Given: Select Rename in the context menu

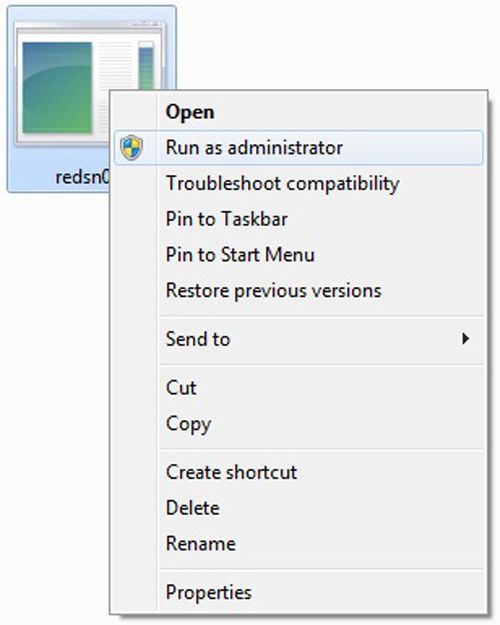Looking at the screenshot, I should pos(298,544).
